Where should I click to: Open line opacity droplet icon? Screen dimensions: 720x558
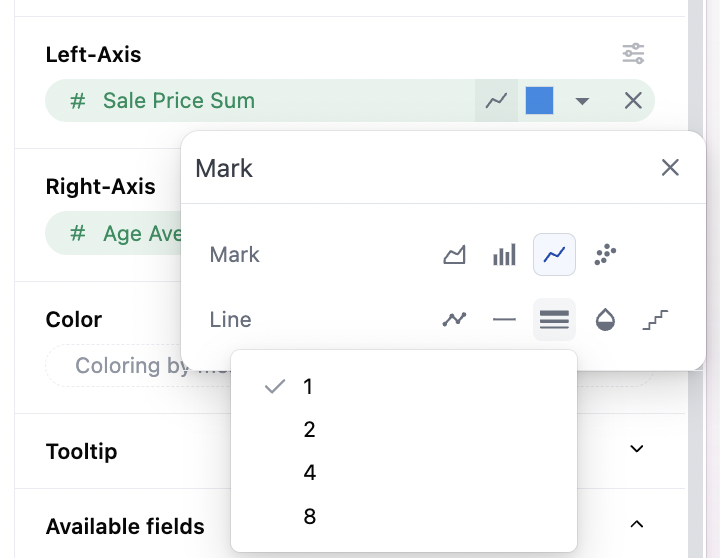click(605, 320)
